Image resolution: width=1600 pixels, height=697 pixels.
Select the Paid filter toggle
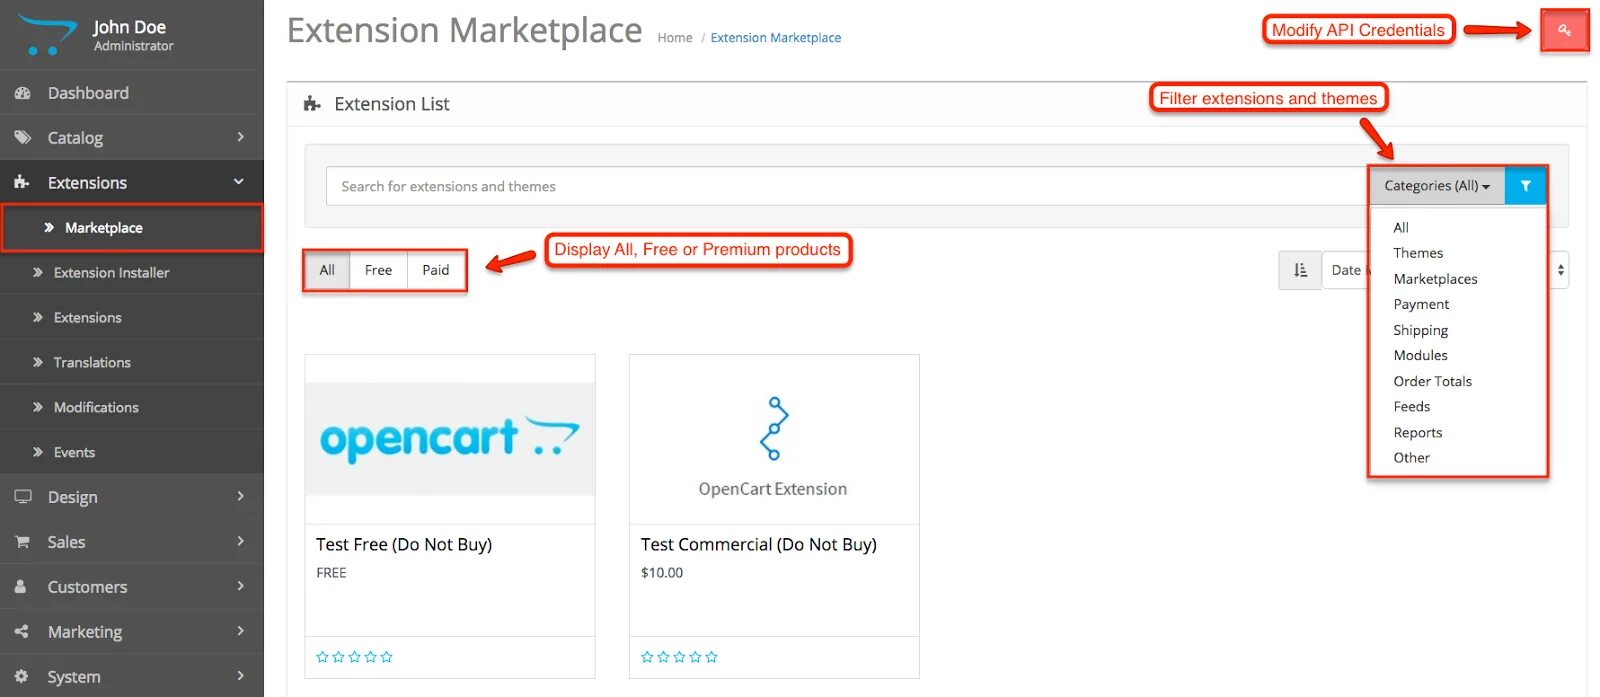436,270
